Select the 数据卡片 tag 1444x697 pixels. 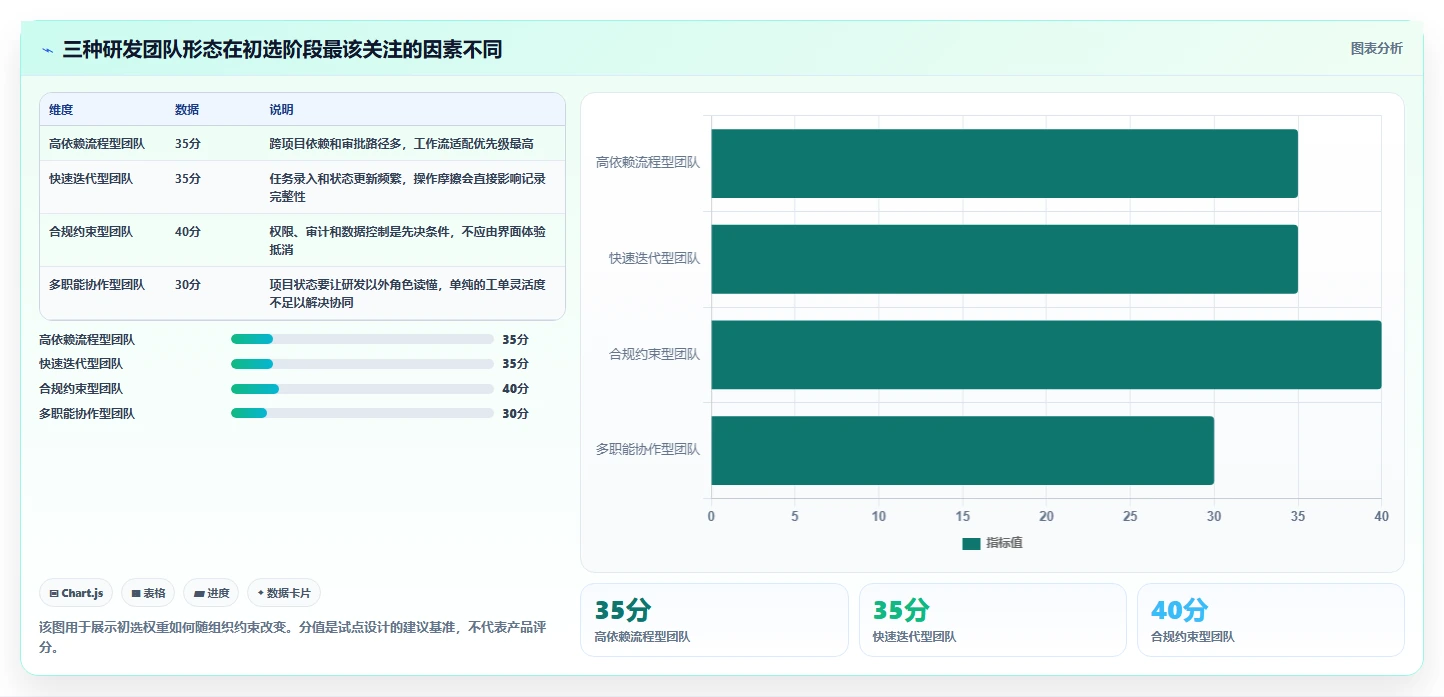[284, 593]
